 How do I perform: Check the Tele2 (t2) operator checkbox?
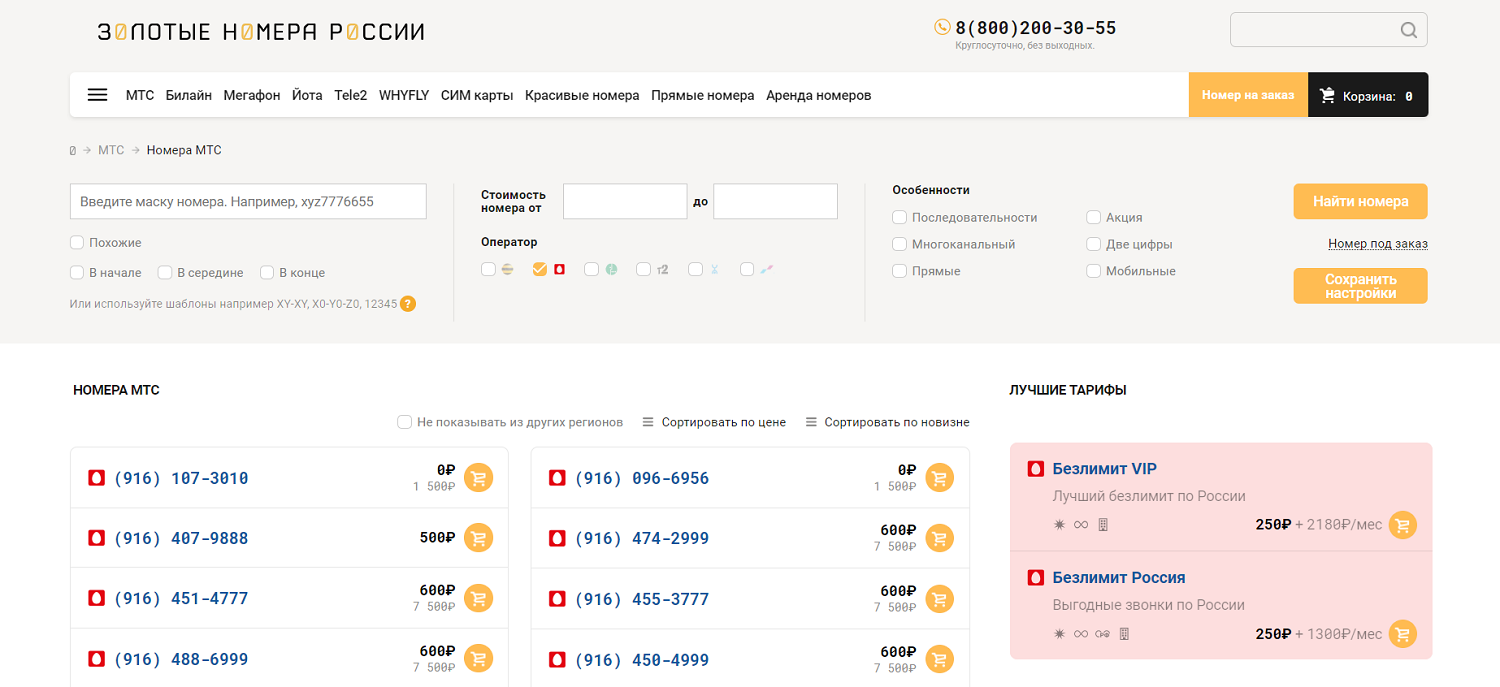644,269
